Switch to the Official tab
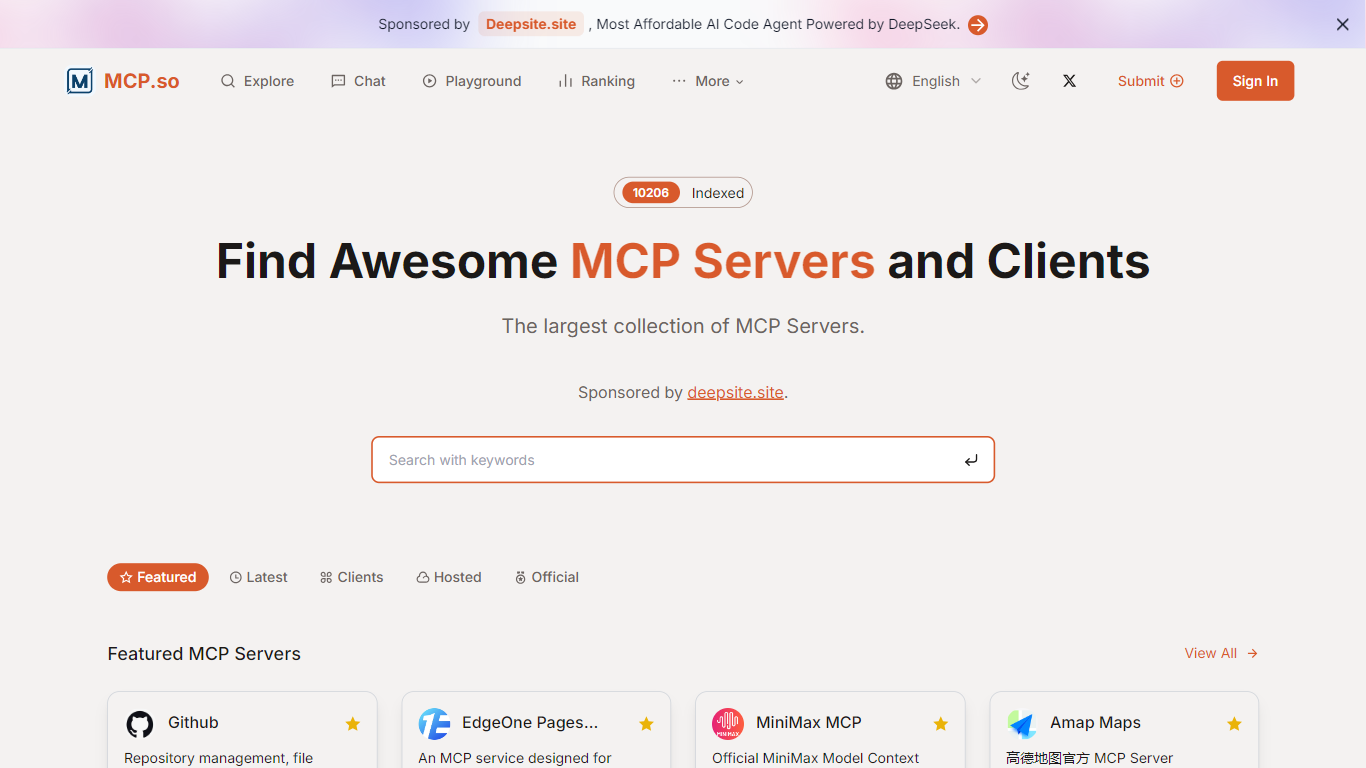The height and width of the screenshot is (768, 1366). click(x=547, y=577)
